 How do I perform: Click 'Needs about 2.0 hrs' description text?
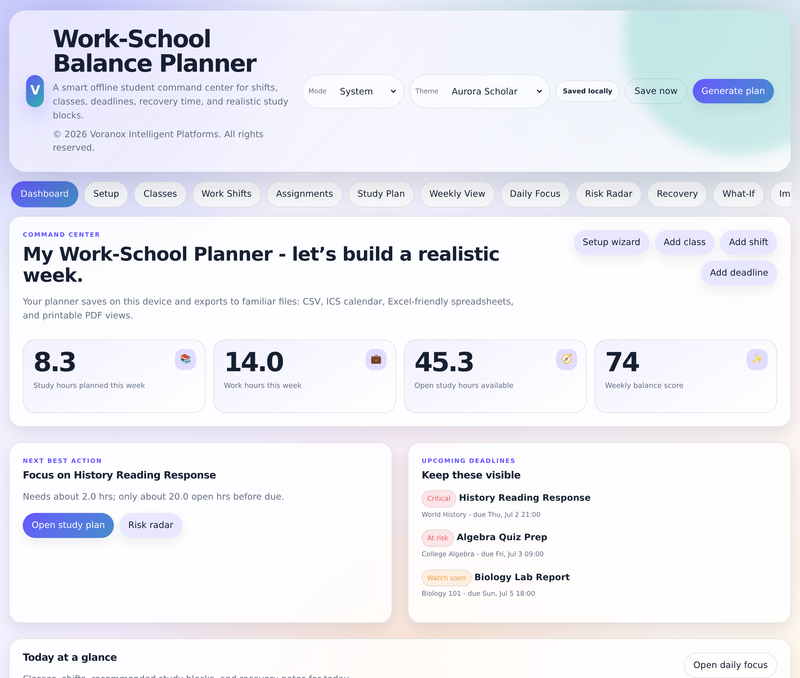[153, 497]
